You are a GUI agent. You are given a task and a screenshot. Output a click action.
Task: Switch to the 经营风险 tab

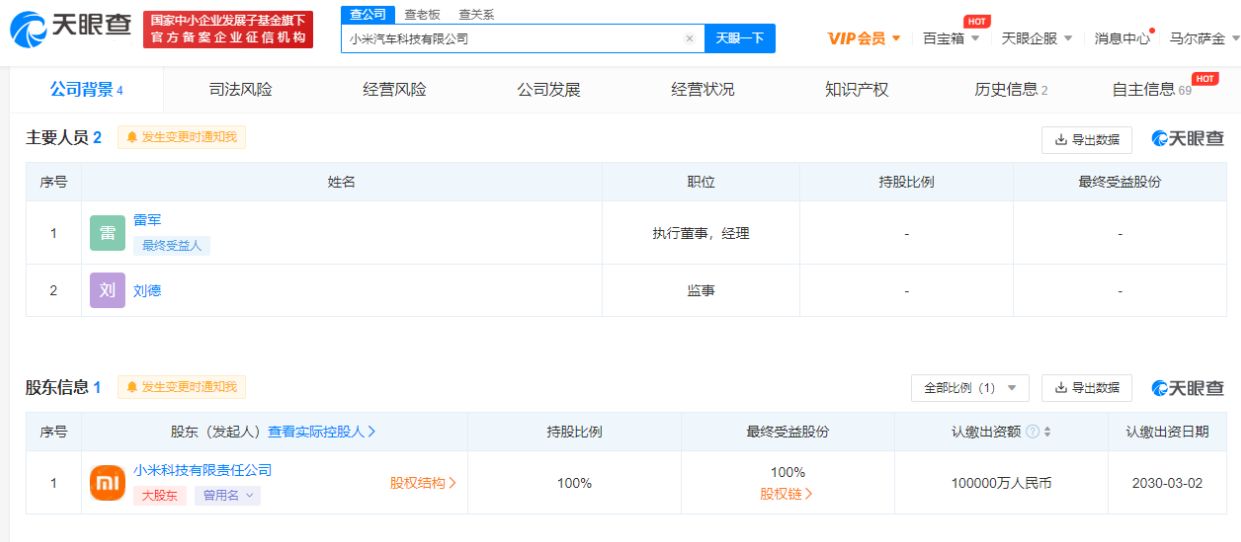[394, 90]
